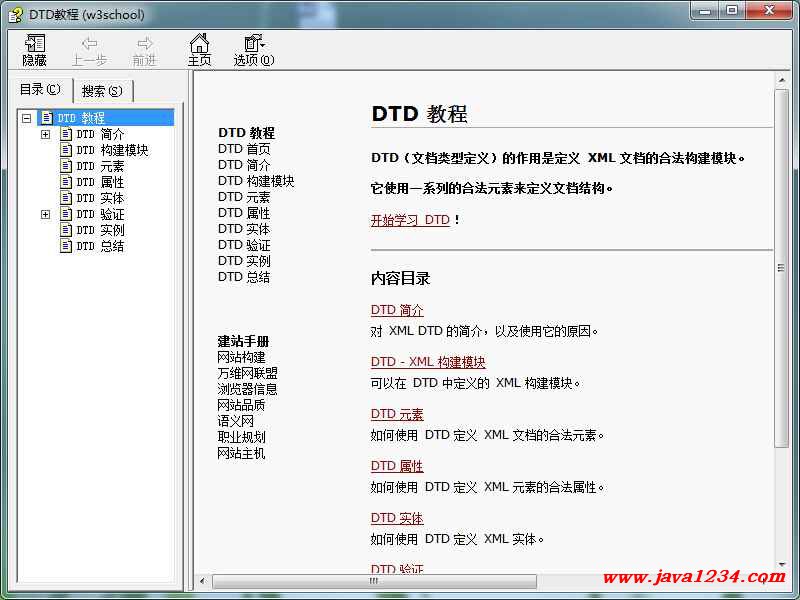Image resolution: width=800 pixels, height=600 pixels.
Task: Click page icon beside DTD 构建模块 tree node
Action: pyautogui.click(x=66, y=150)
